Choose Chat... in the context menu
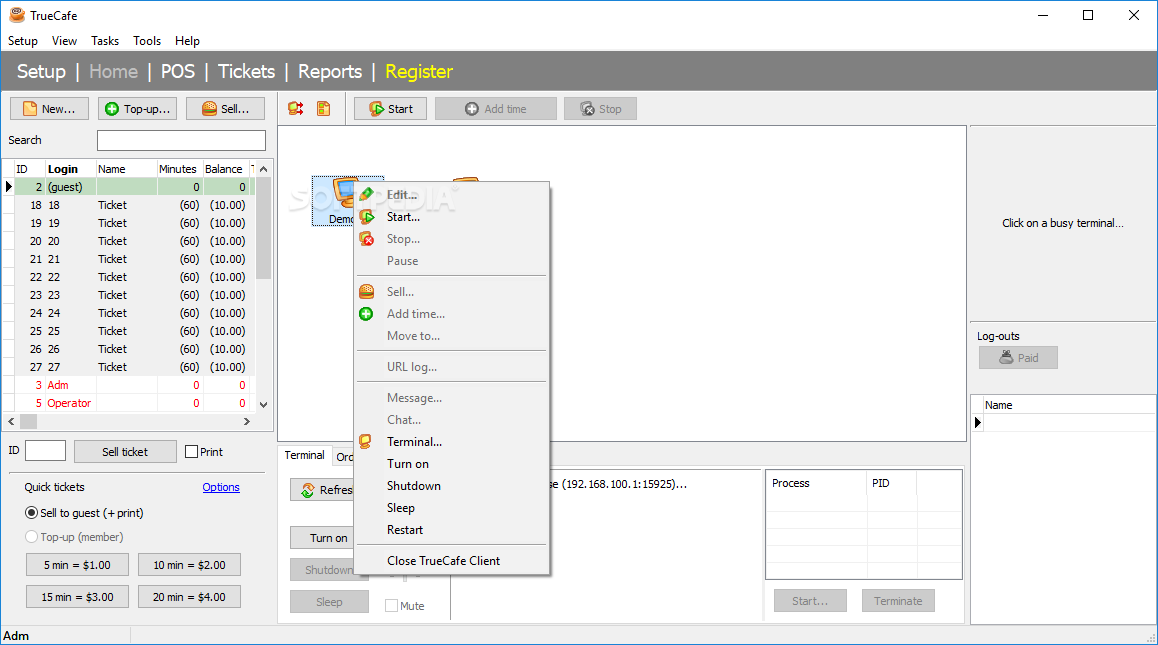Viewport: 1158px width, 645px height. tap(452, 420)
